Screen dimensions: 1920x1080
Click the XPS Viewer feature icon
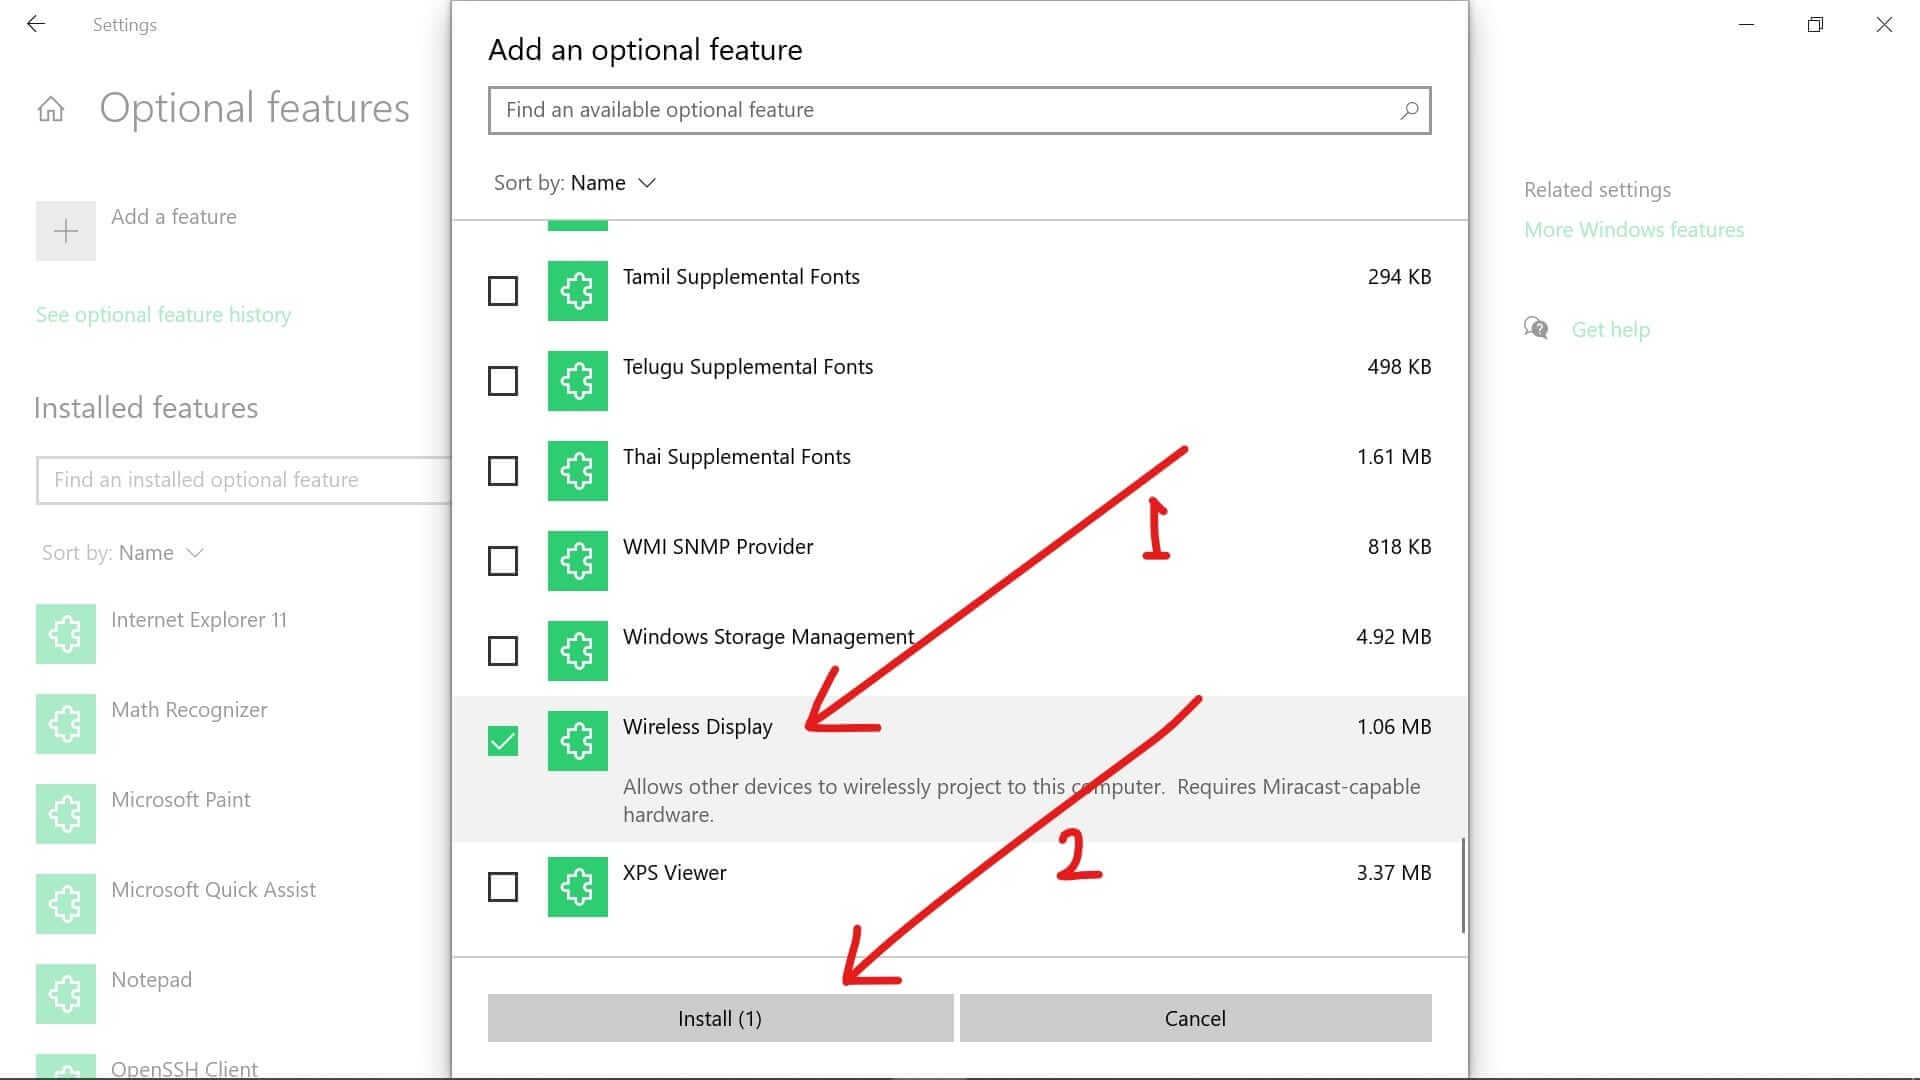coord(577,887)
